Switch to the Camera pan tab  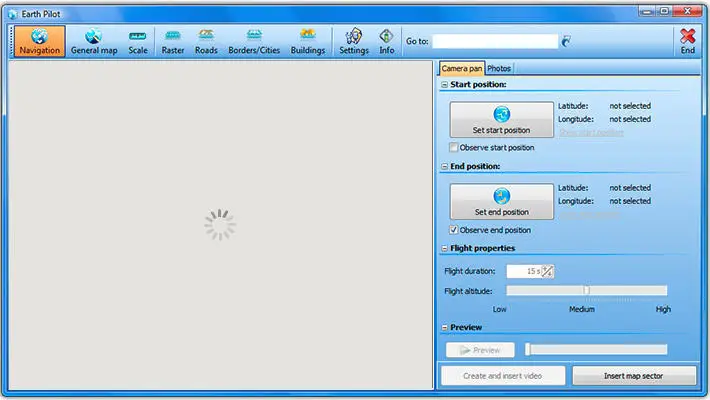(461, 68)
